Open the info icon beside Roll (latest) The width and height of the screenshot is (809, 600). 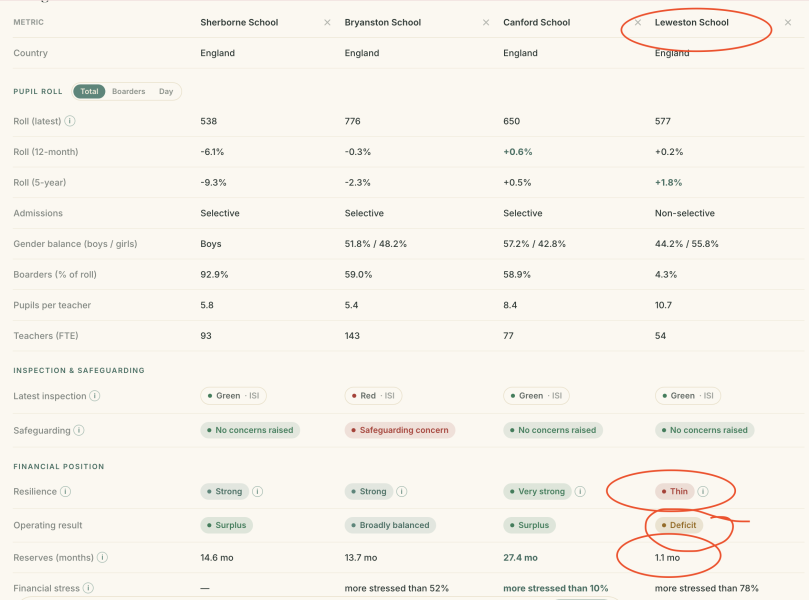(x=70, y=121)
